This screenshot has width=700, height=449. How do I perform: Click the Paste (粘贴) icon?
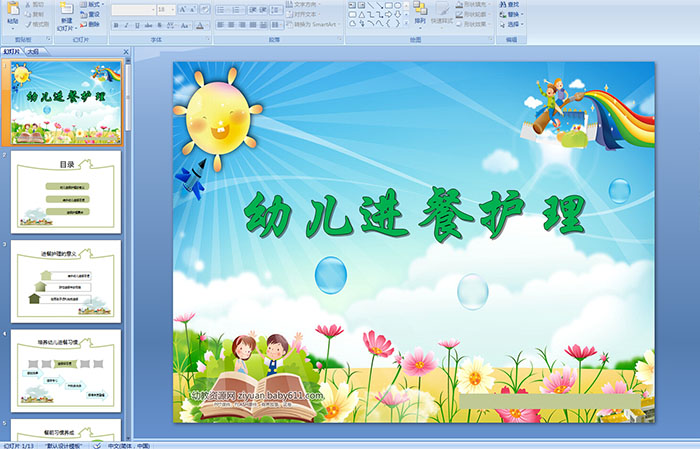click(x=13, y=10)
